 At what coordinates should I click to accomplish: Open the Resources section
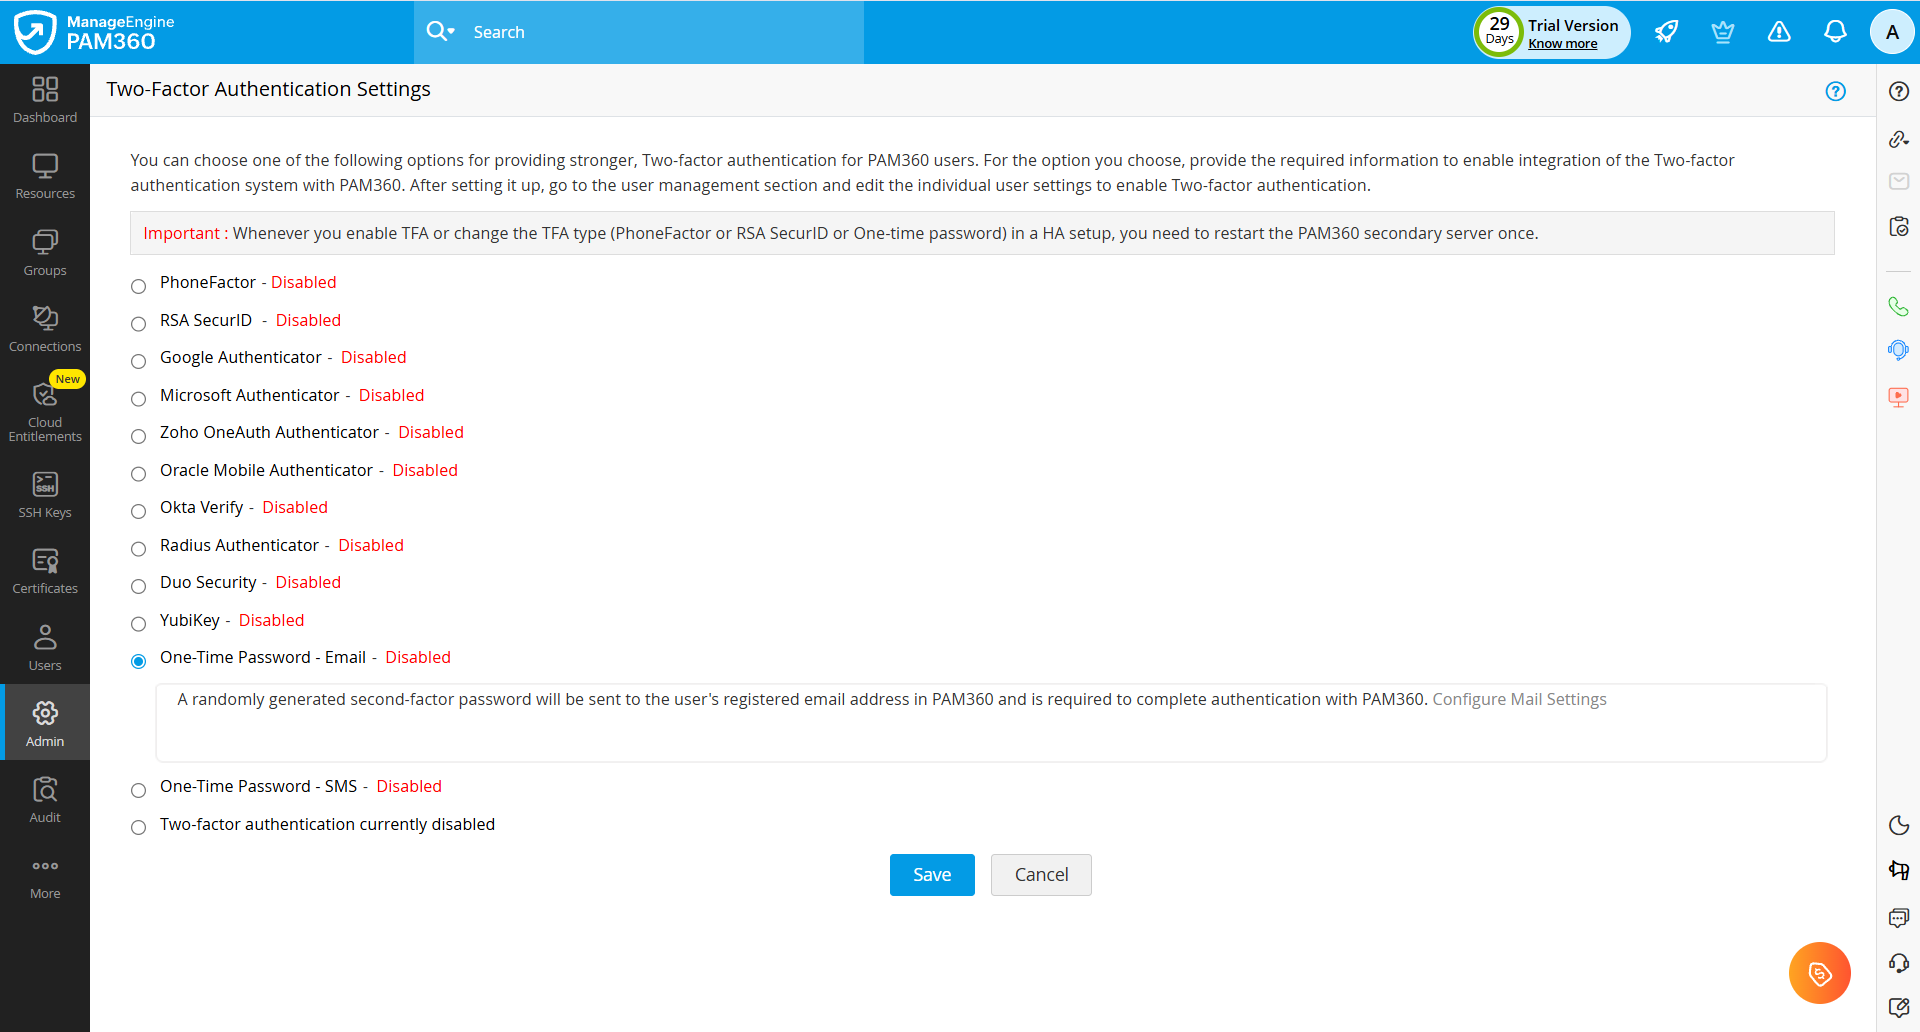pyautogui.click(x=45, y=177)
